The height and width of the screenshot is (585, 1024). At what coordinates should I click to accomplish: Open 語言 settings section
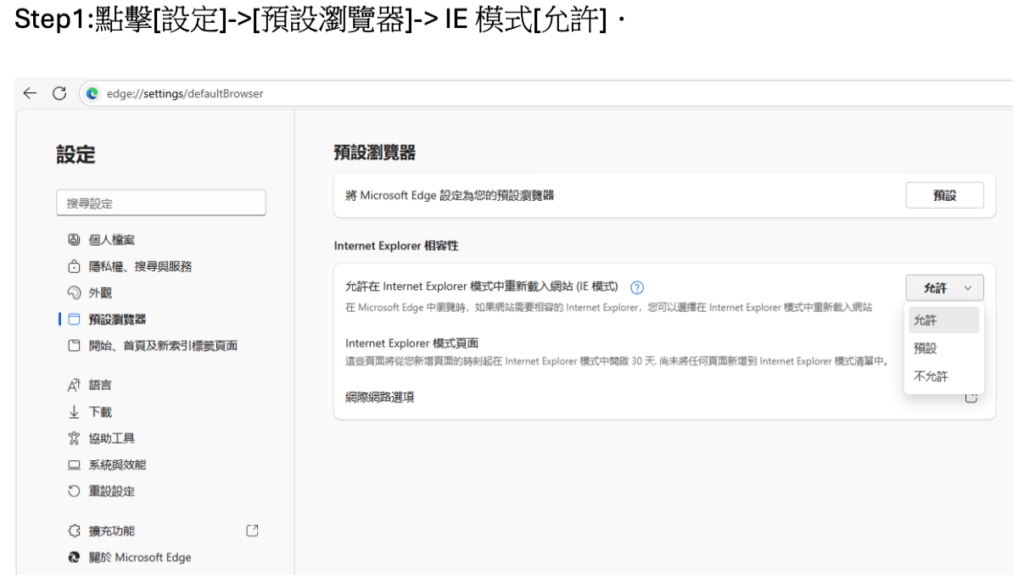tap(98, 383)
